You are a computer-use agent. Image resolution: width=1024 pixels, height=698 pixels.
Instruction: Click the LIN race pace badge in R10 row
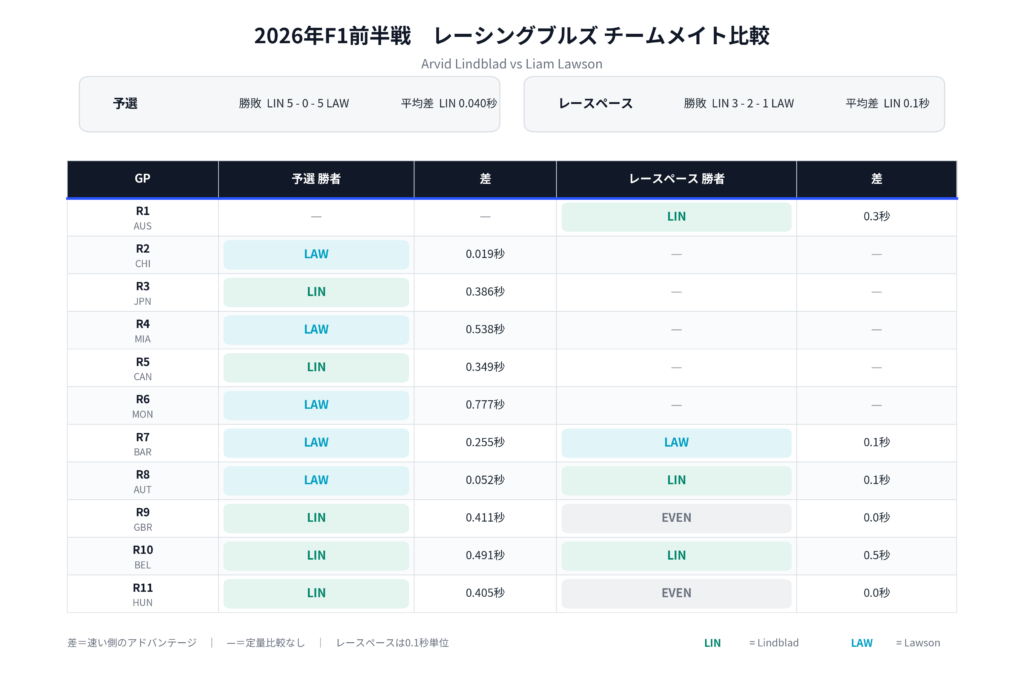pyautogui.click(x=677, y=556)
